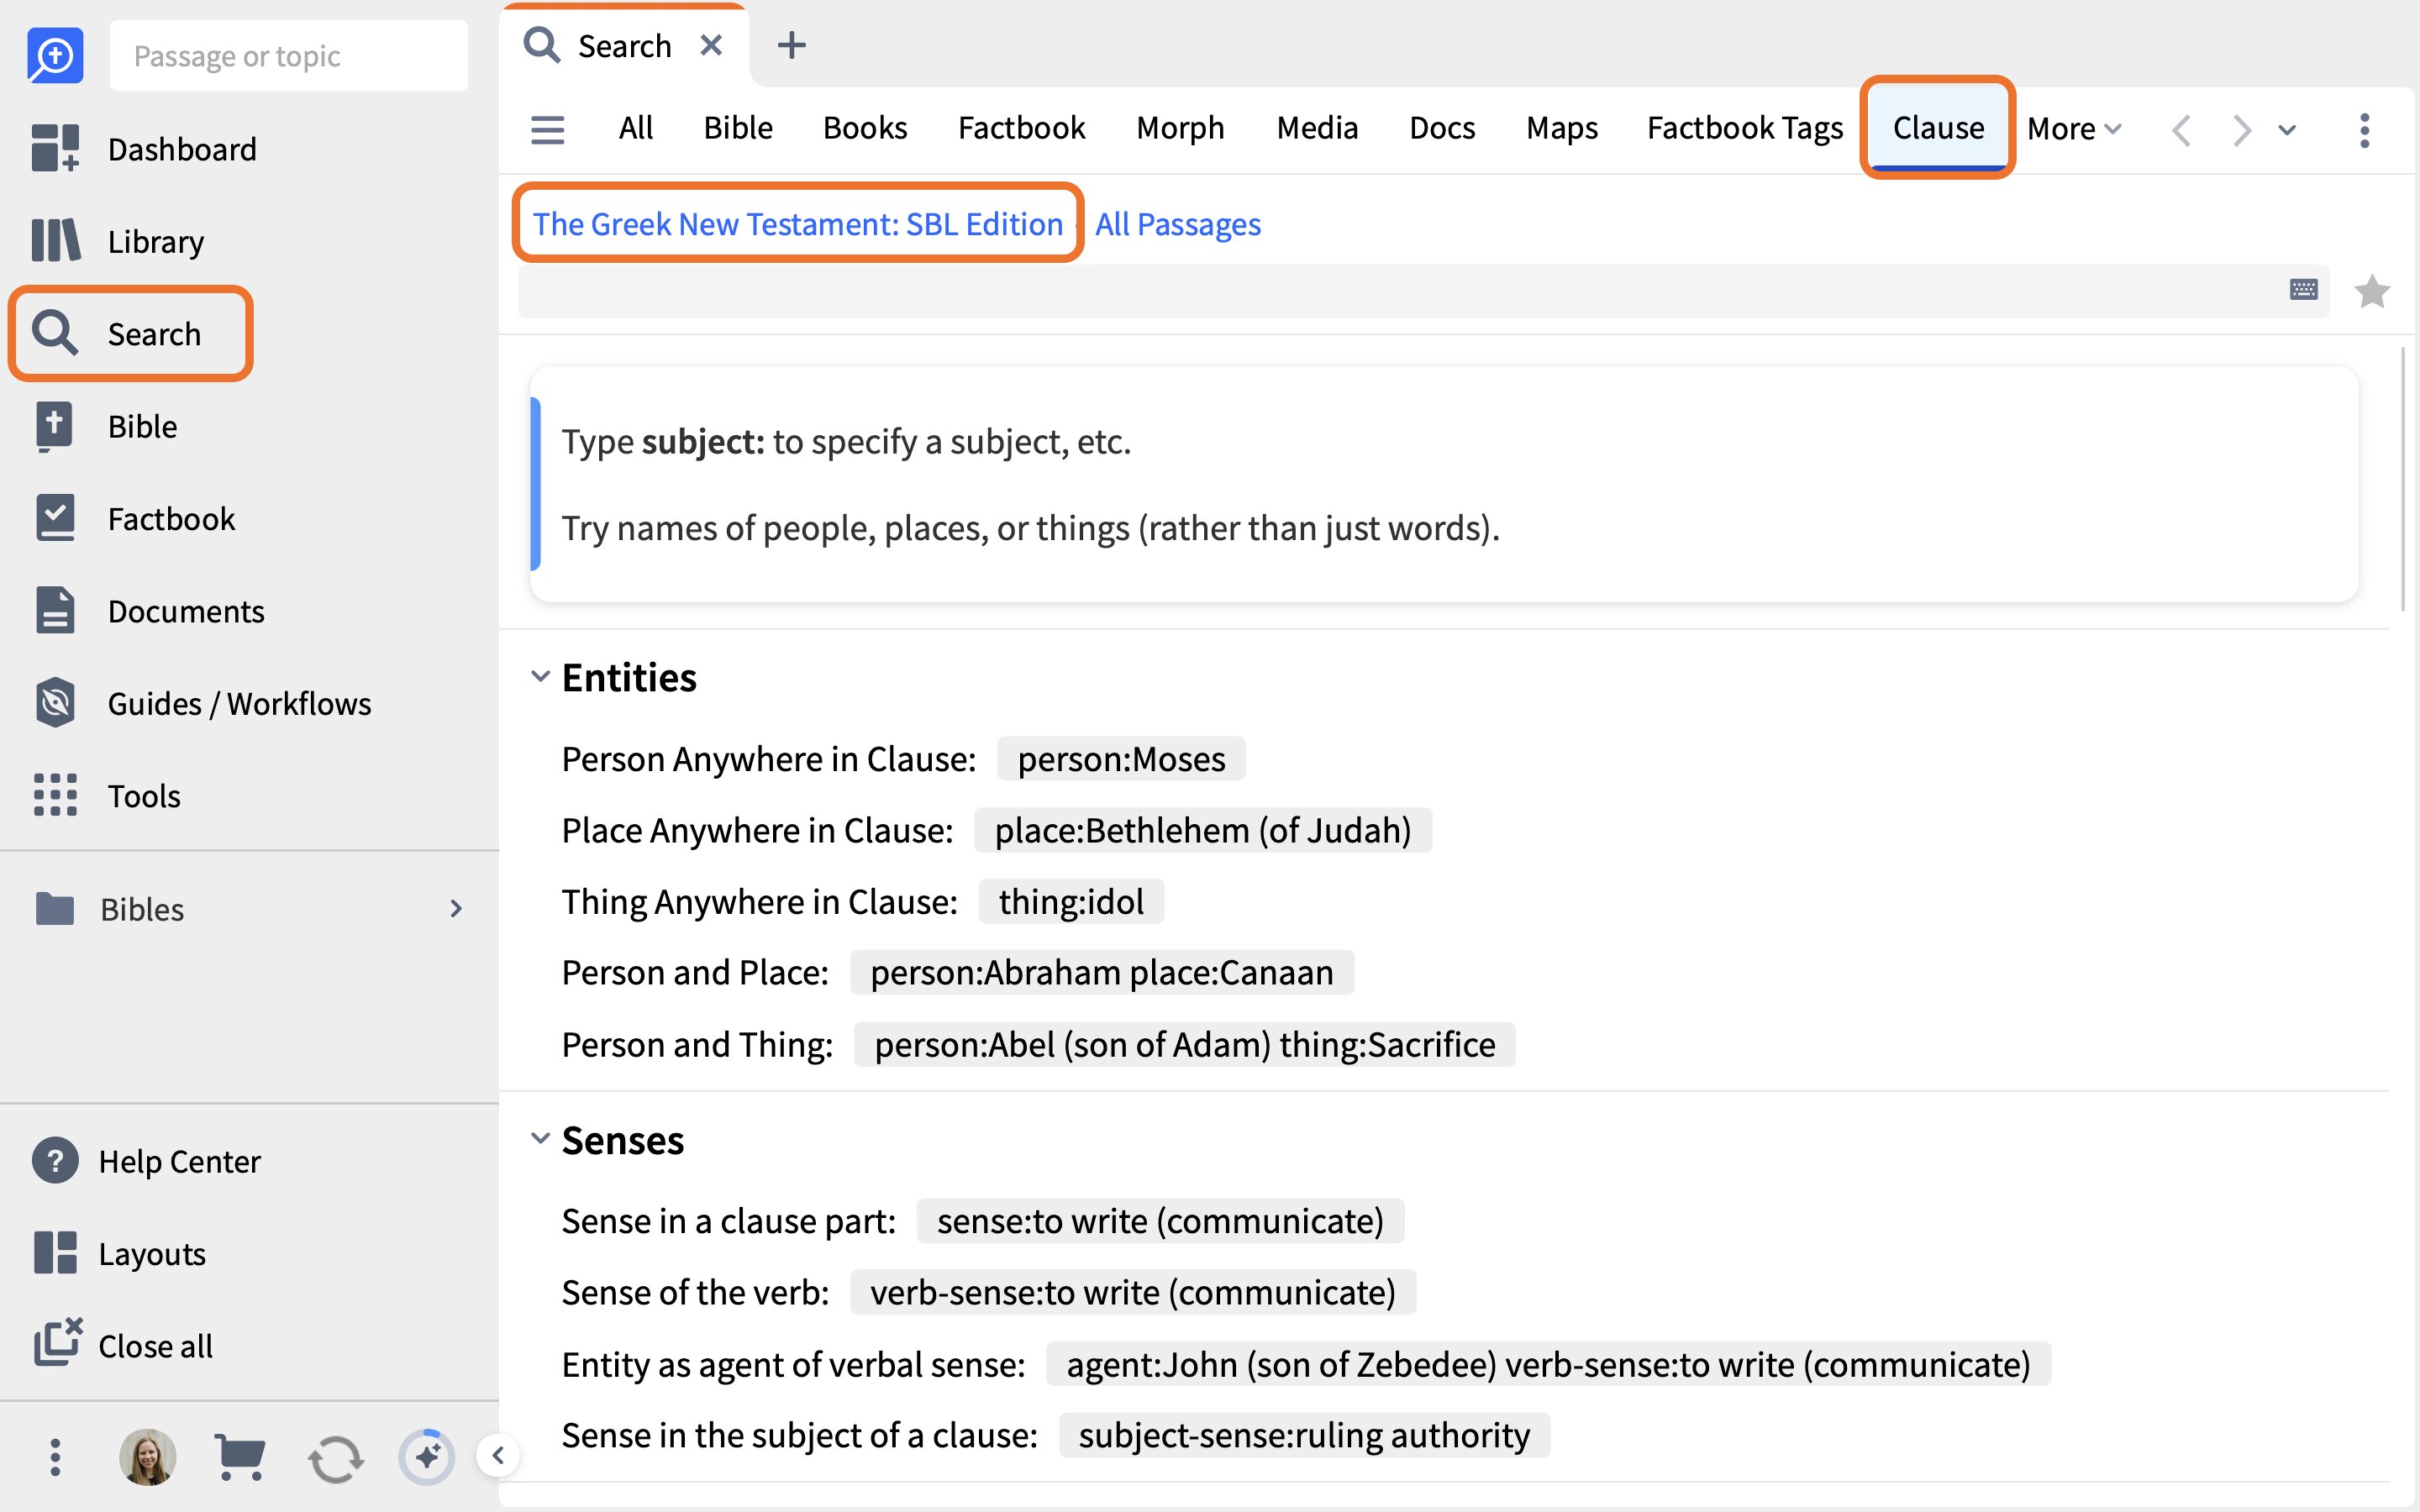Click the All Passages link

click(1177, 223)
